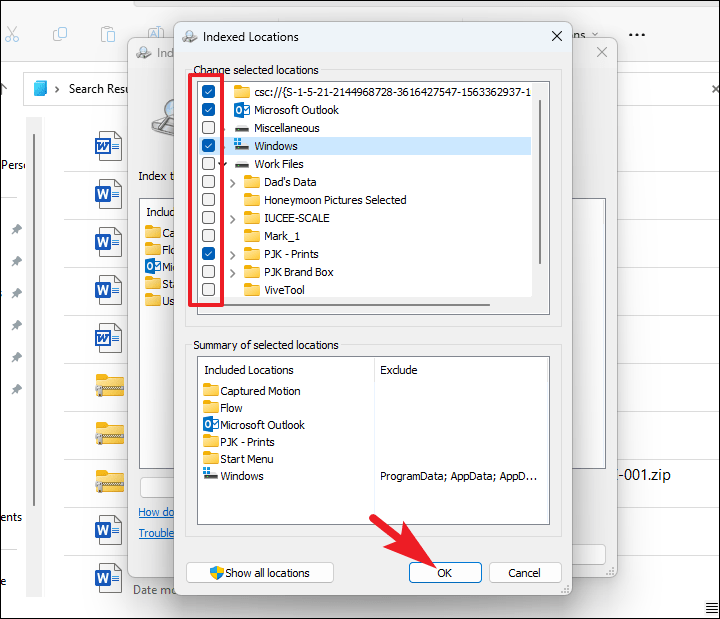Viewport: 720px width, 619px height.
Task: Click the Indexed Locations title icon
Action: pos(190,37)
